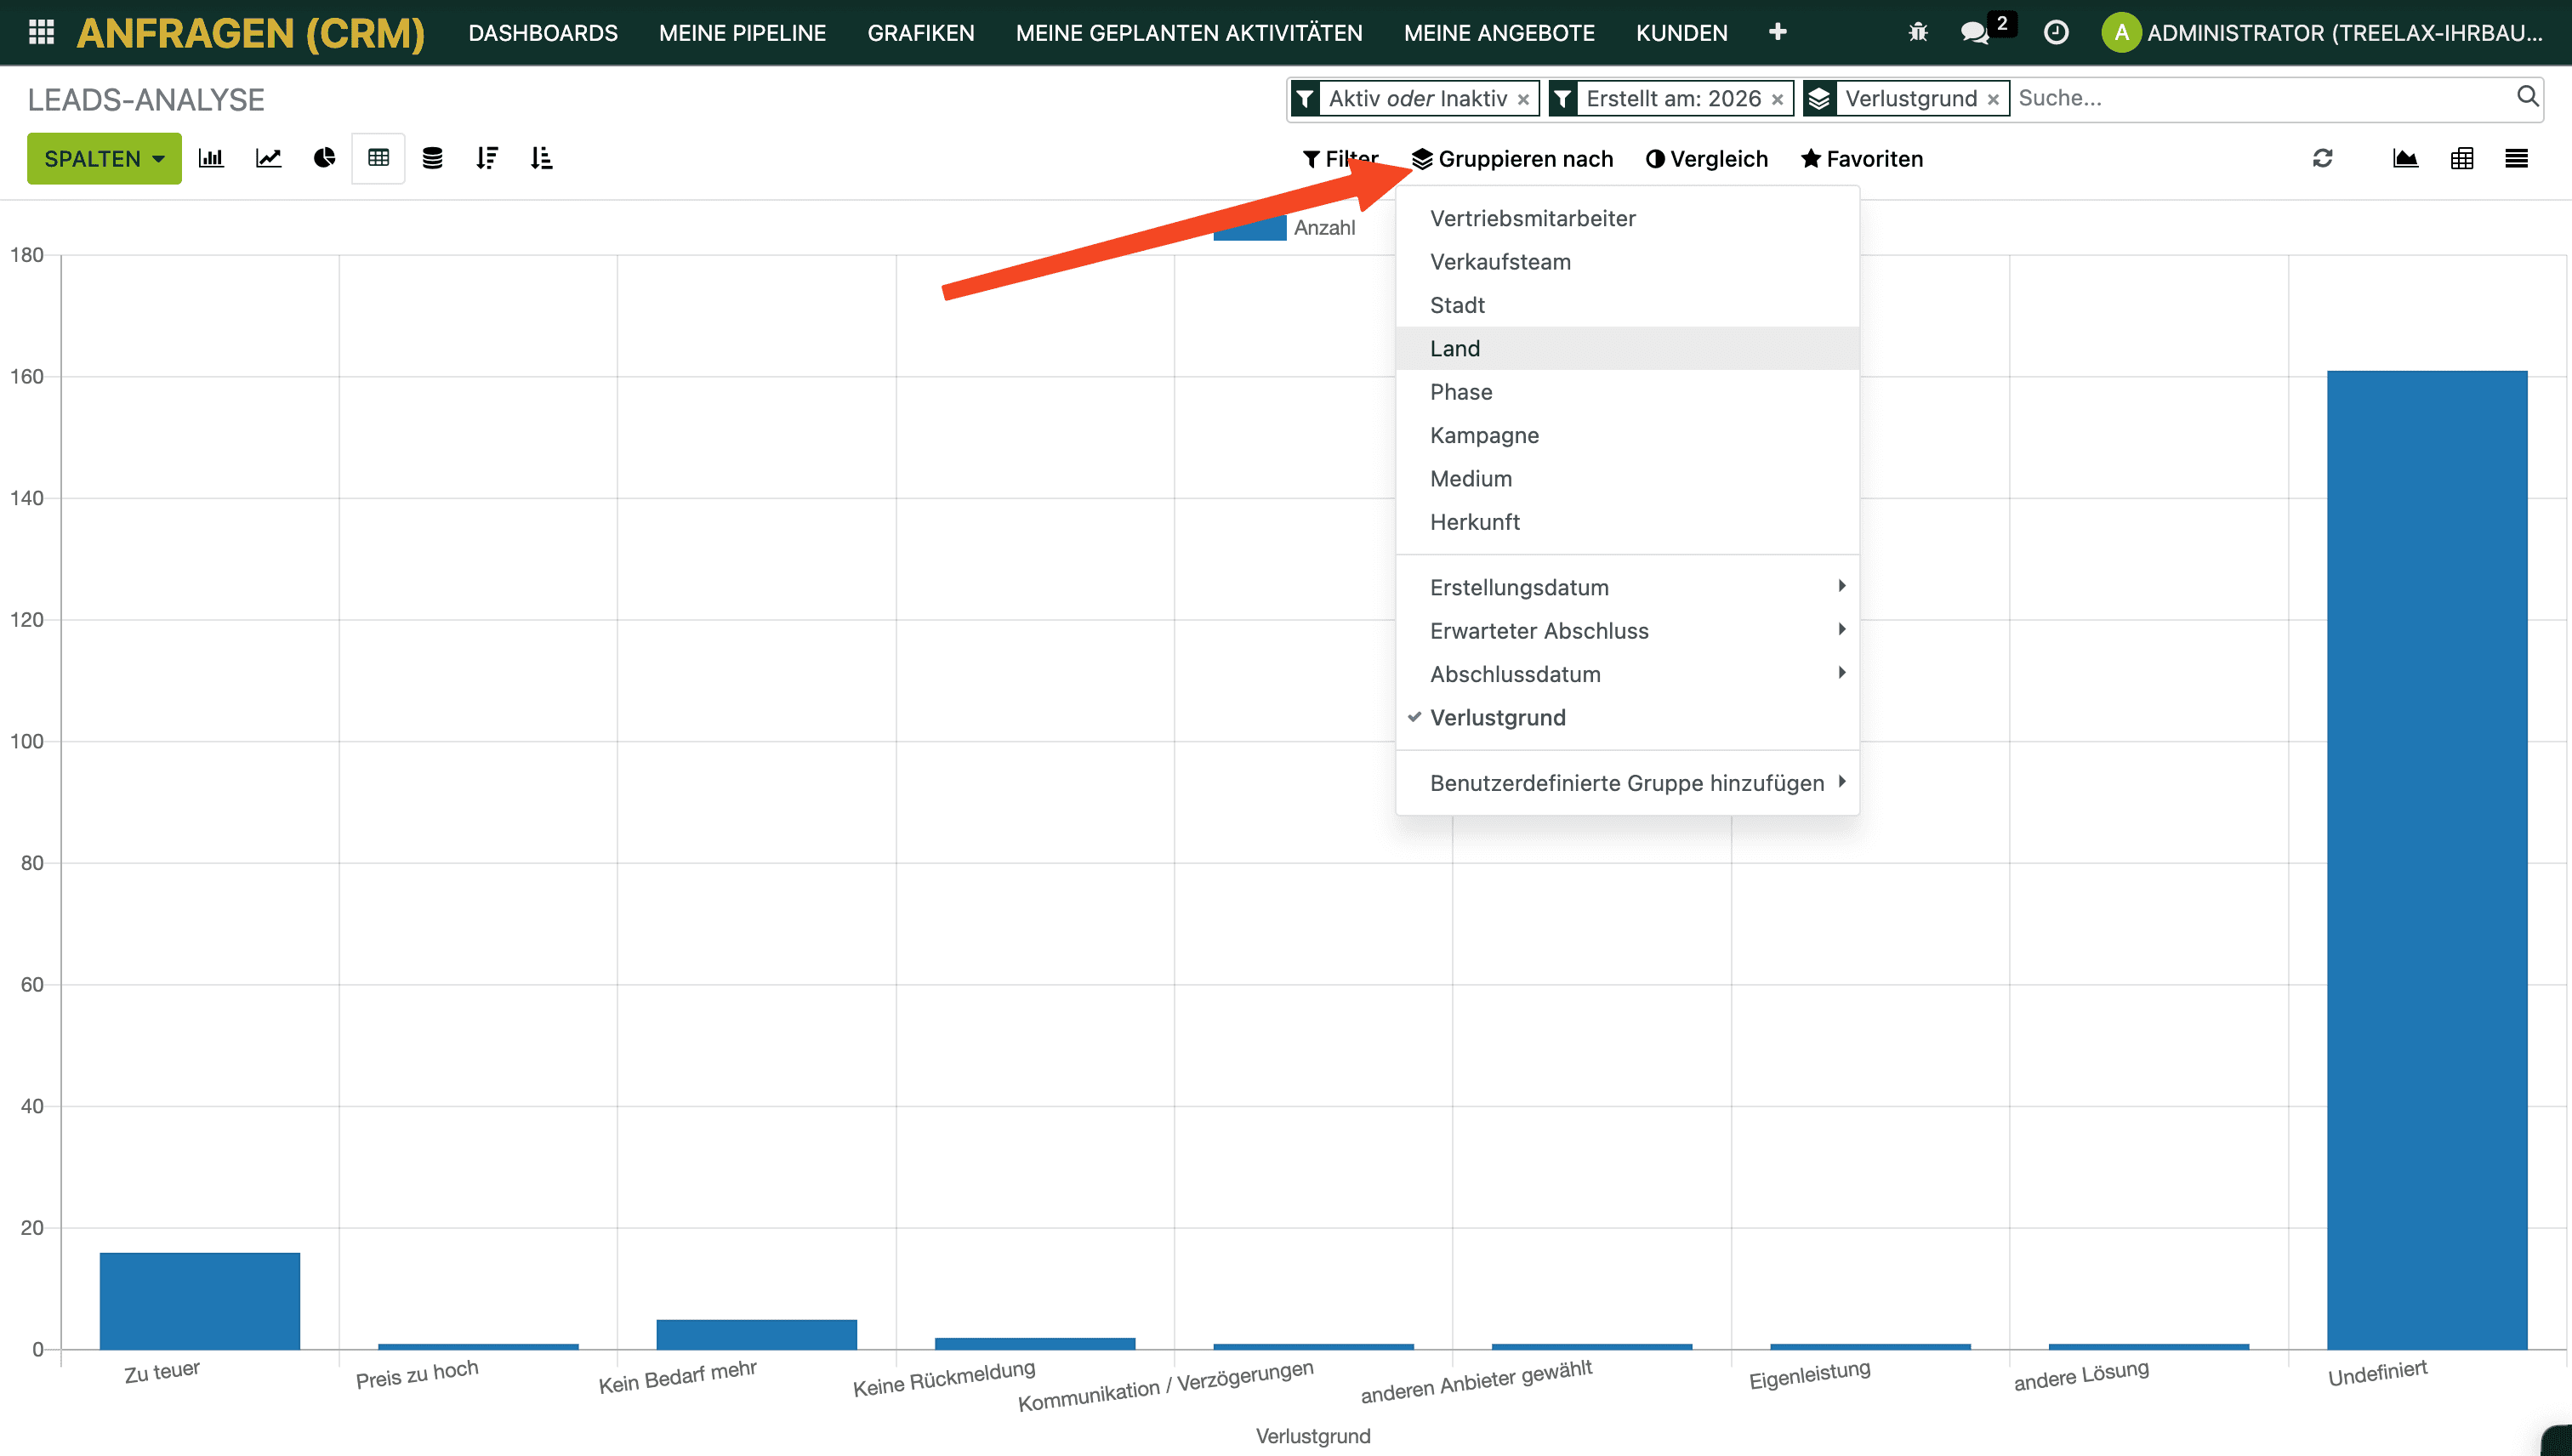This screenshot has height=1456, width=2572.
Task: Open the Favoriten menu
Action: (x=1862, y=158)
